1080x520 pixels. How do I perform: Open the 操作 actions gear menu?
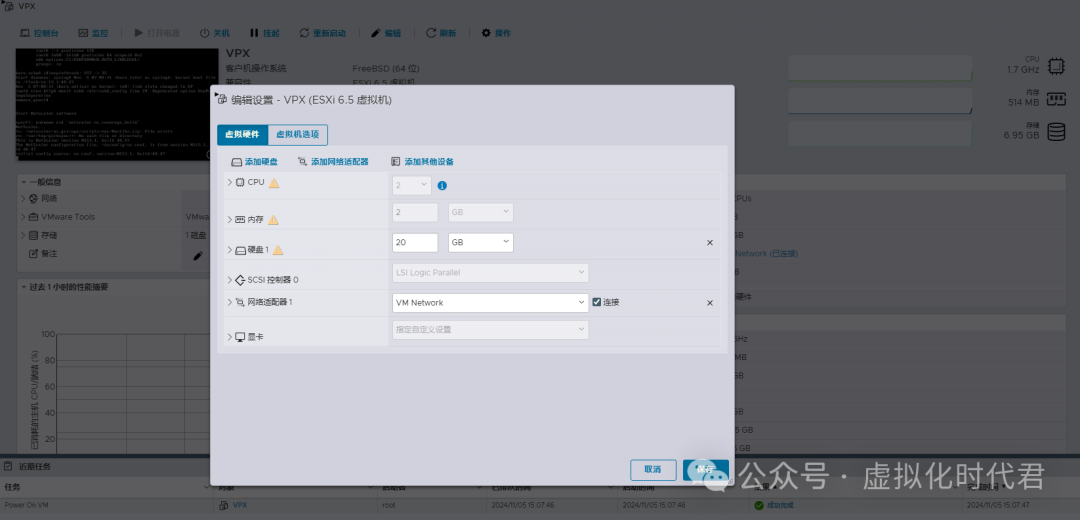coord(496,33)
